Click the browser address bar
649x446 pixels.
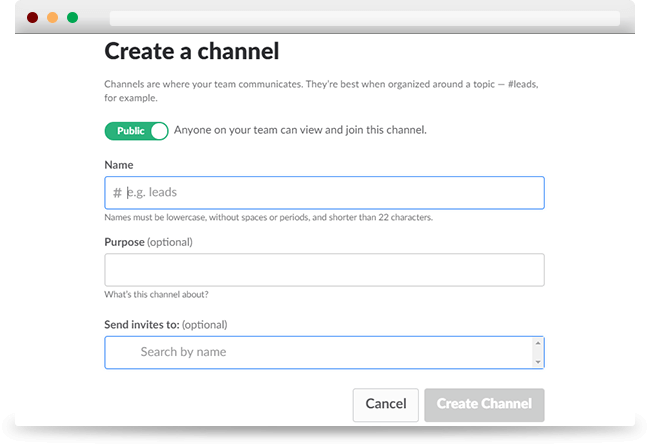click(x=365, y=18)
